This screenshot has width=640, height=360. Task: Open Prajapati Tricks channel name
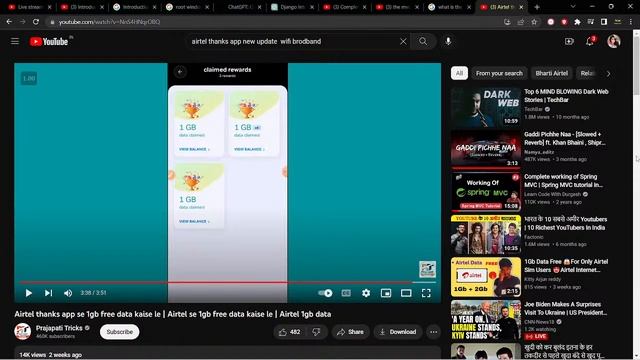tap(59, 328)
